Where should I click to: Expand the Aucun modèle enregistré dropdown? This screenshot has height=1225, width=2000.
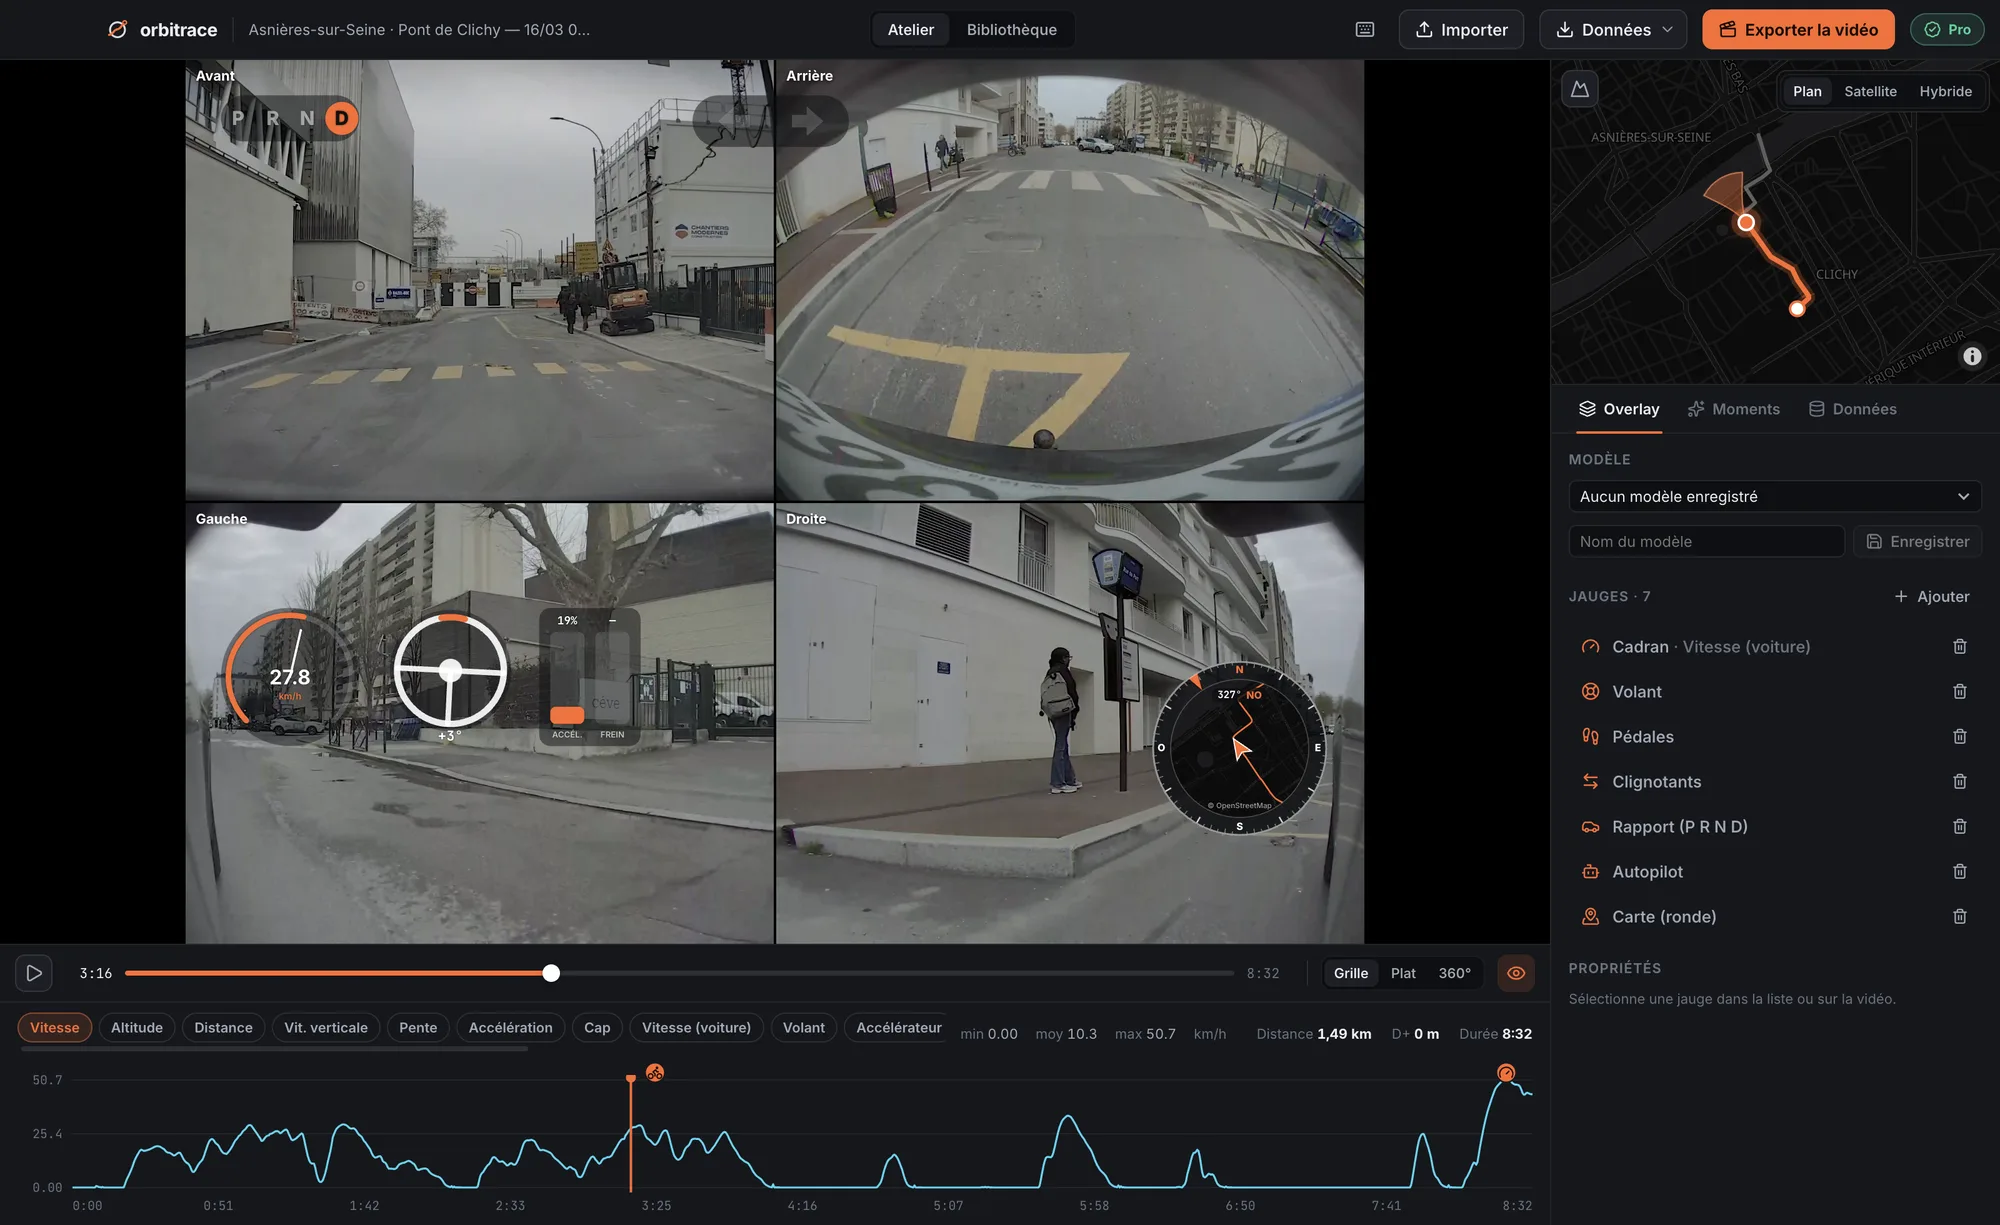coord(1775,497)
